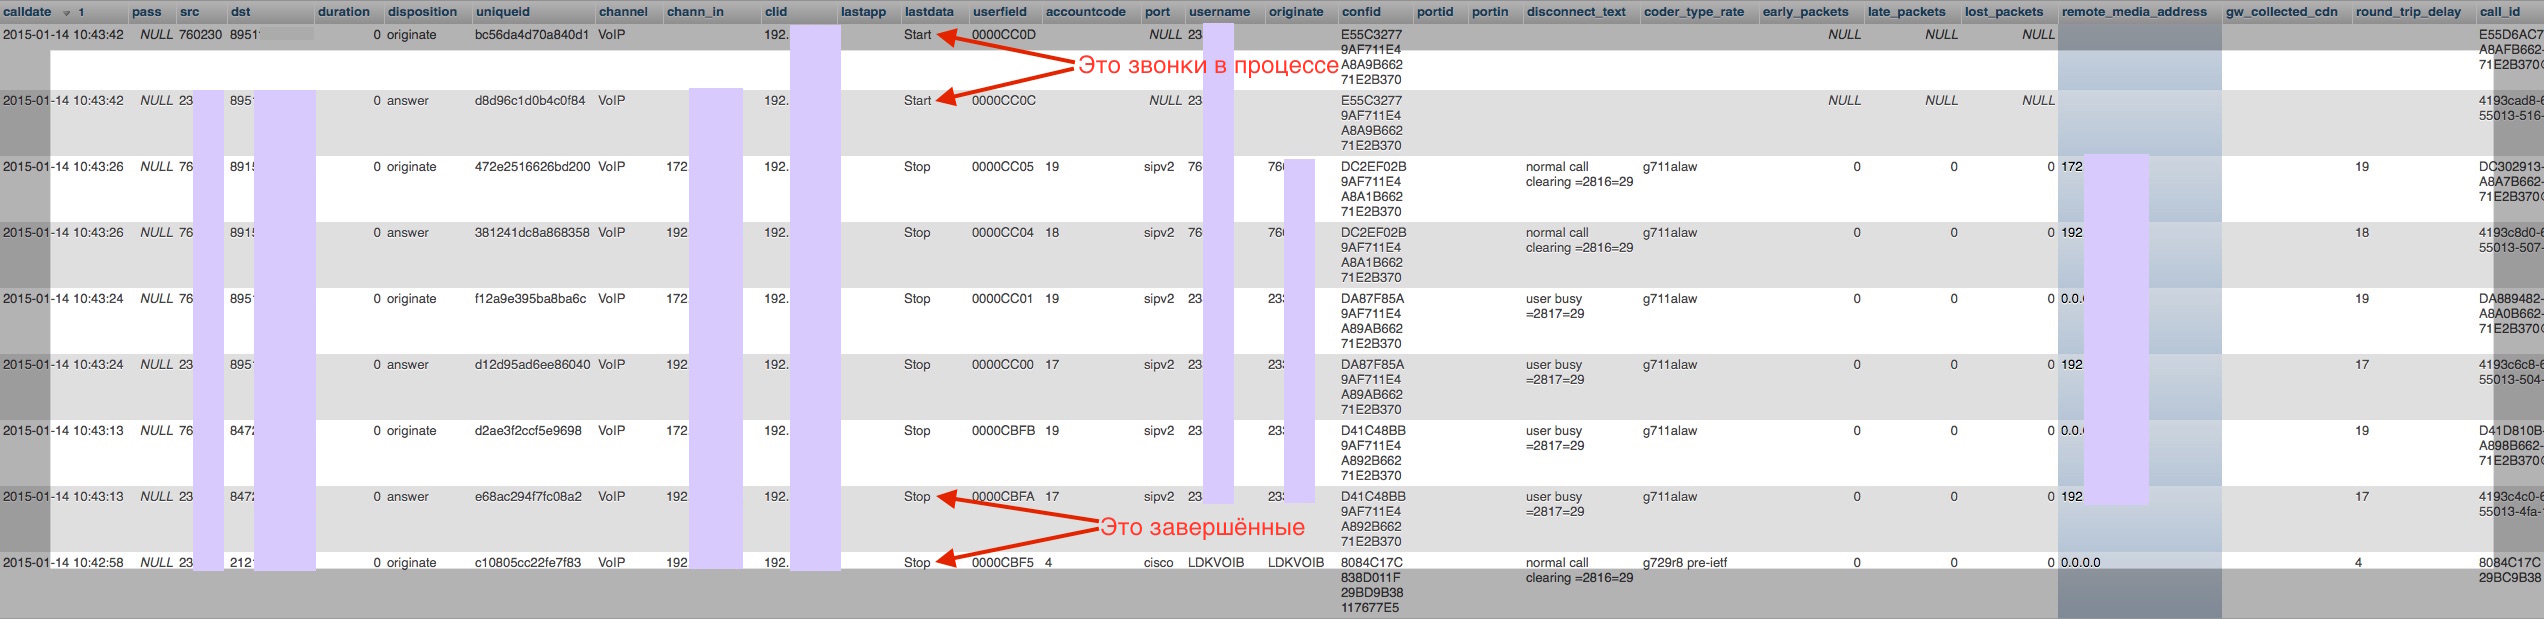Sort by the disposition column header
Screen dimensions: 2544x619
(422, 12)
